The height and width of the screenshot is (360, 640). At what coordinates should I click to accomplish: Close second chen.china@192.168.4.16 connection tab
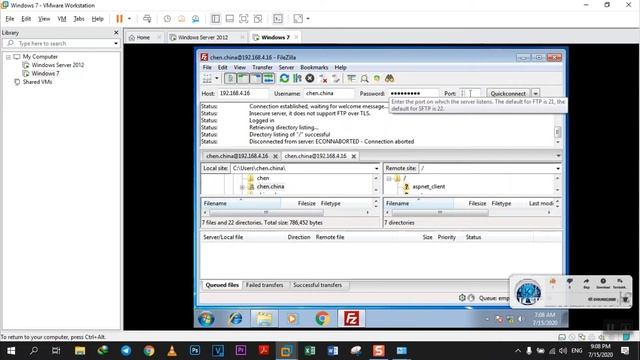click(x=354, y=156)
